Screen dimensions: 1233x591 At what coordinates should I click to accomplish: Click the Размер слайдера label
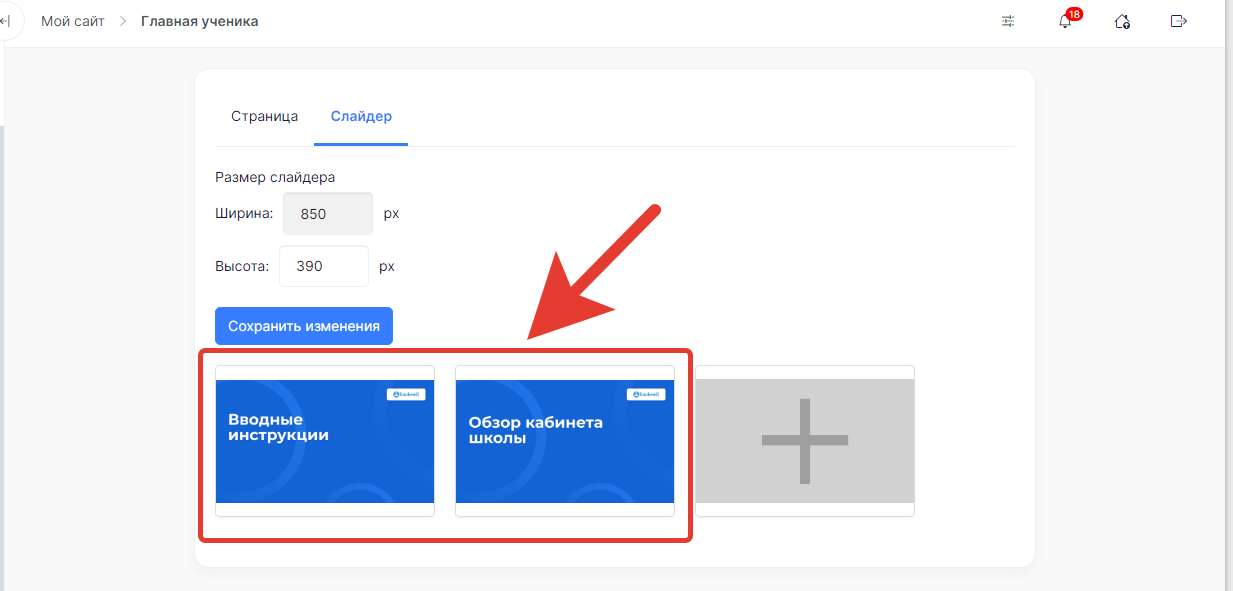275,177
